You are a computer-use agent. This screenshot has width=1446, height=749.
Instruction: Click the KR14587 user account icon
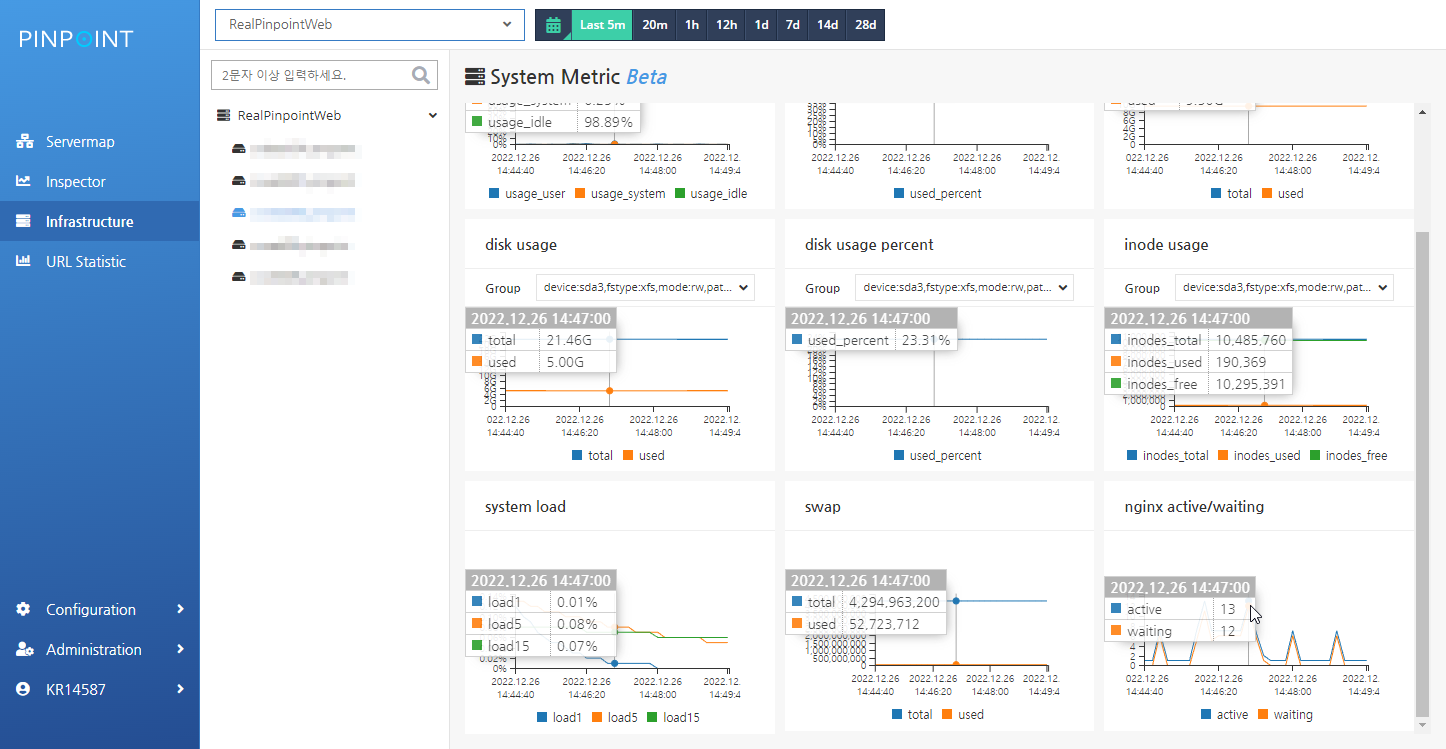24,689
